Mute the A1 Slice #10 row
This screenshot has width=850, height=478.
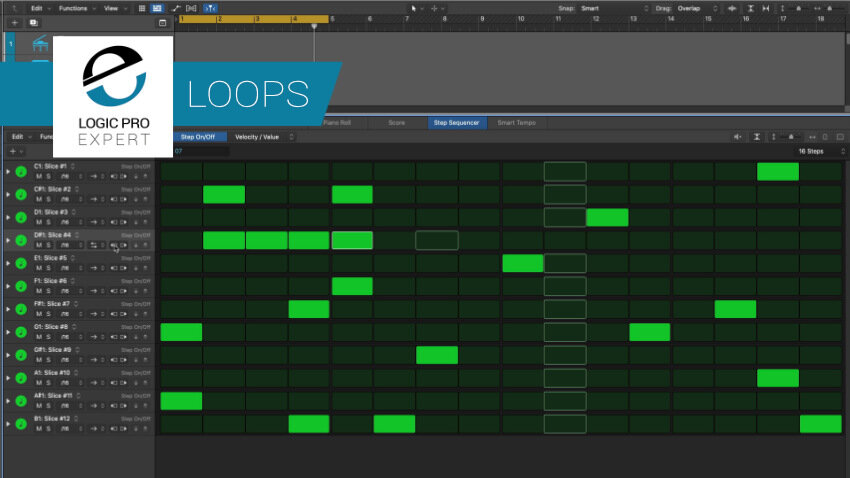click(38, 383)
